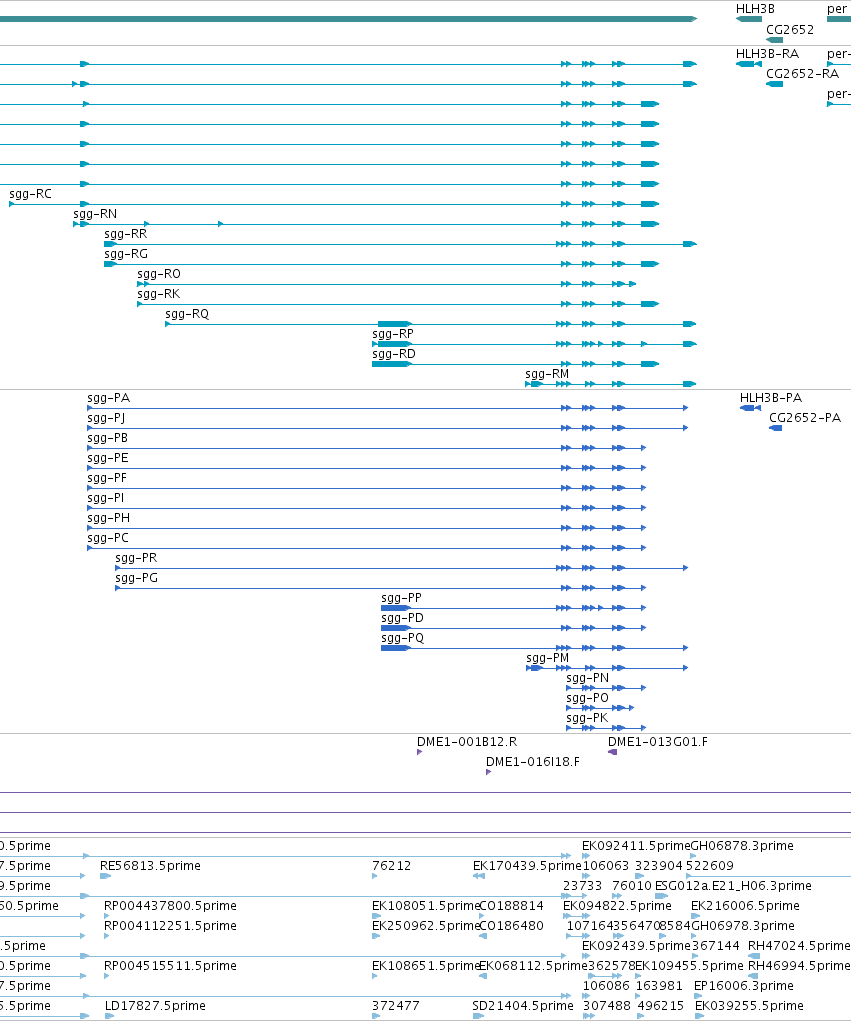Select the RP004112251.5prime EST label
Viewport: 851px width, 1021px height.
click(x=171, y=926)
